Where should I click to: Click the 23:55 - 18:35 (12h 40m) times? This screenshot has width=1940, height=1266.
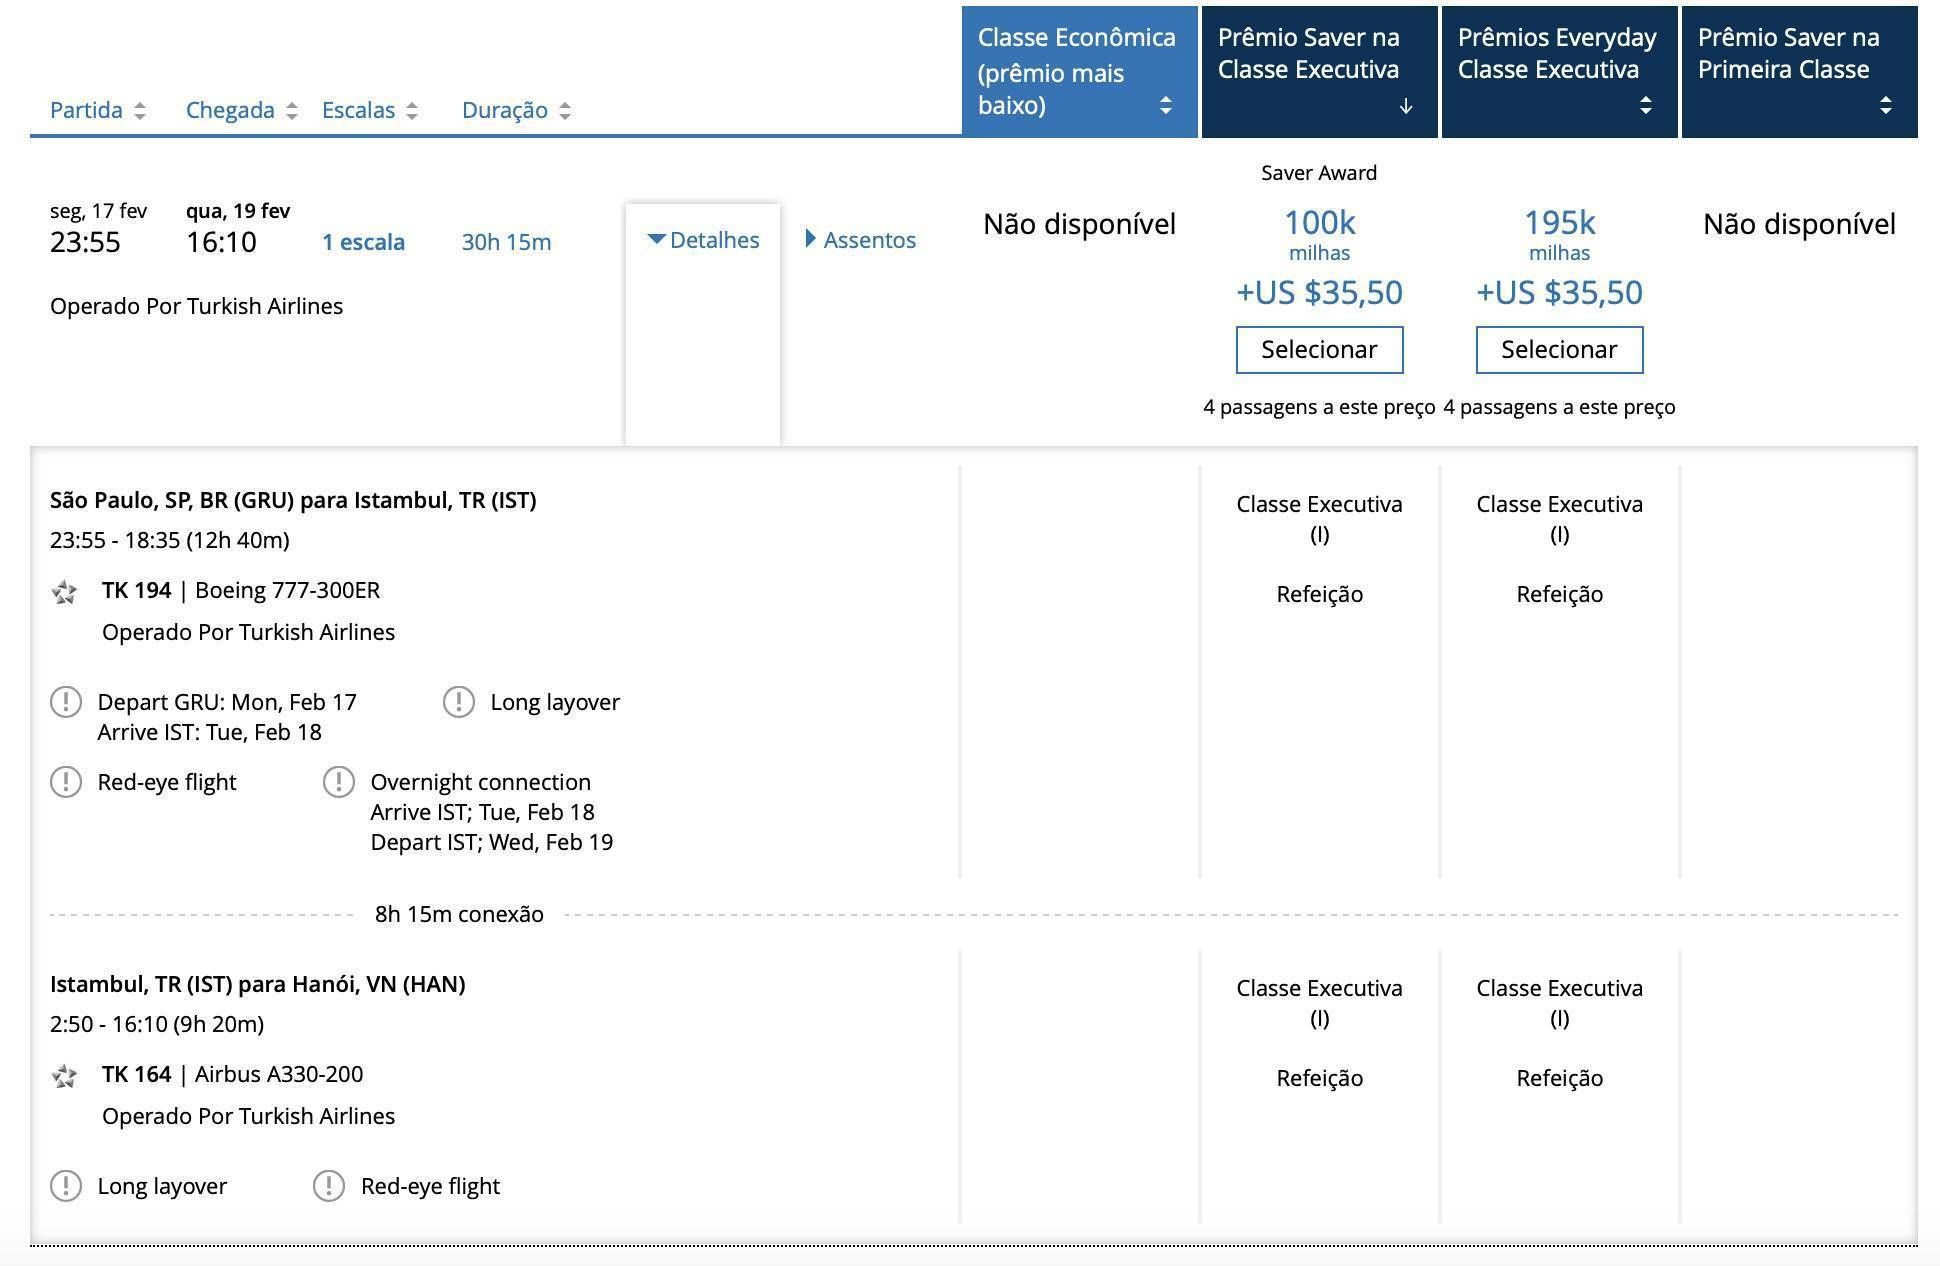(x=170, y=540)
